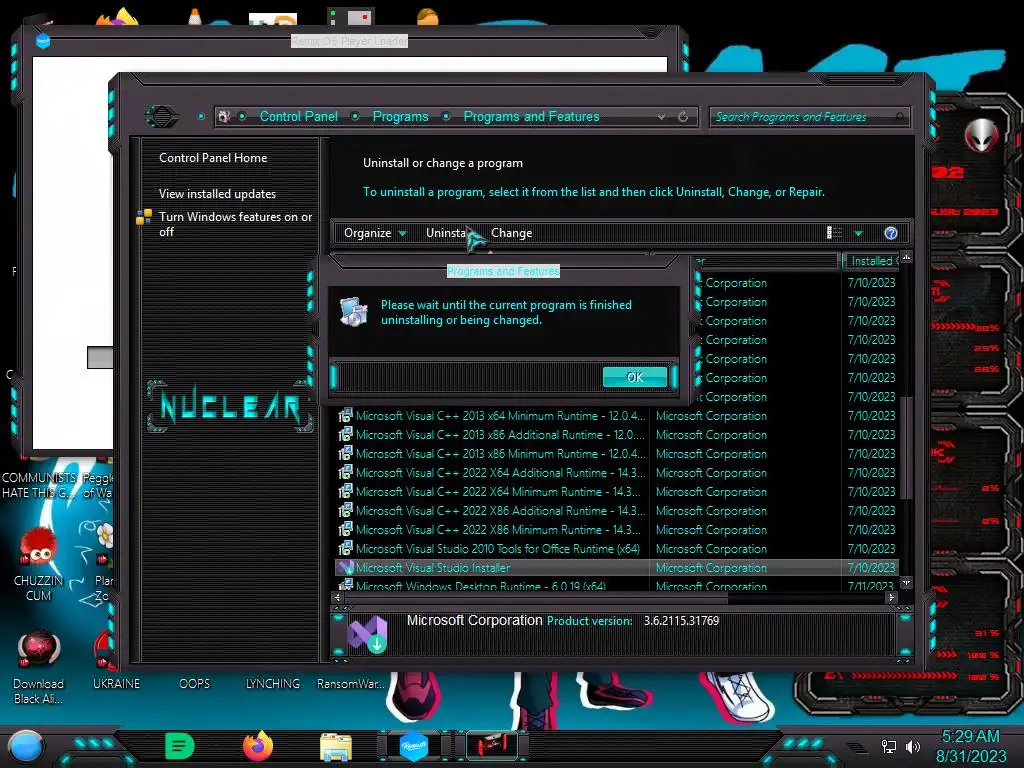Sort by the Installed On column header

point(872,261)
